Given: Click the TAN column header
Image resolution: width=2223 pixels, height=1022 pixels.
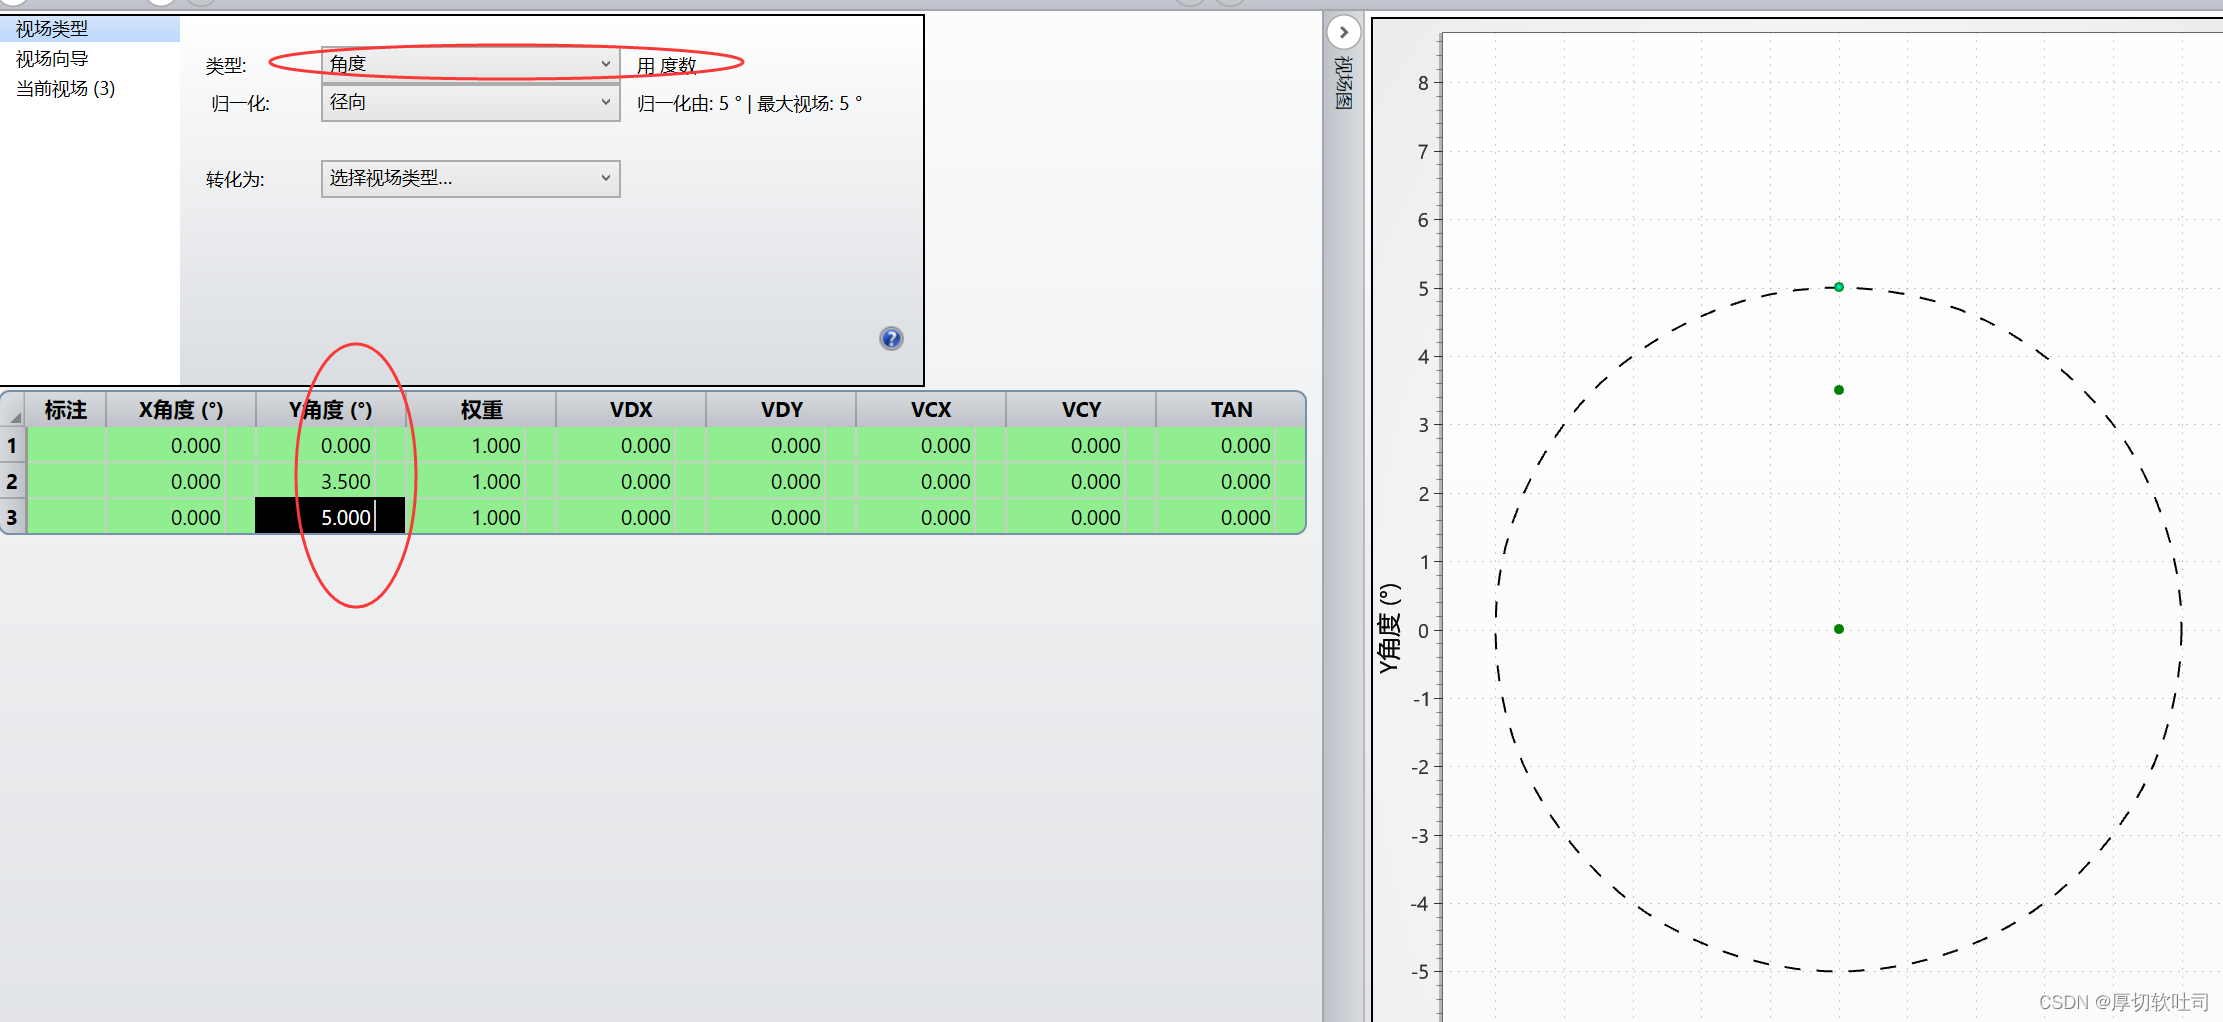Looking at the screenshot, I should tap(1231, 410).
